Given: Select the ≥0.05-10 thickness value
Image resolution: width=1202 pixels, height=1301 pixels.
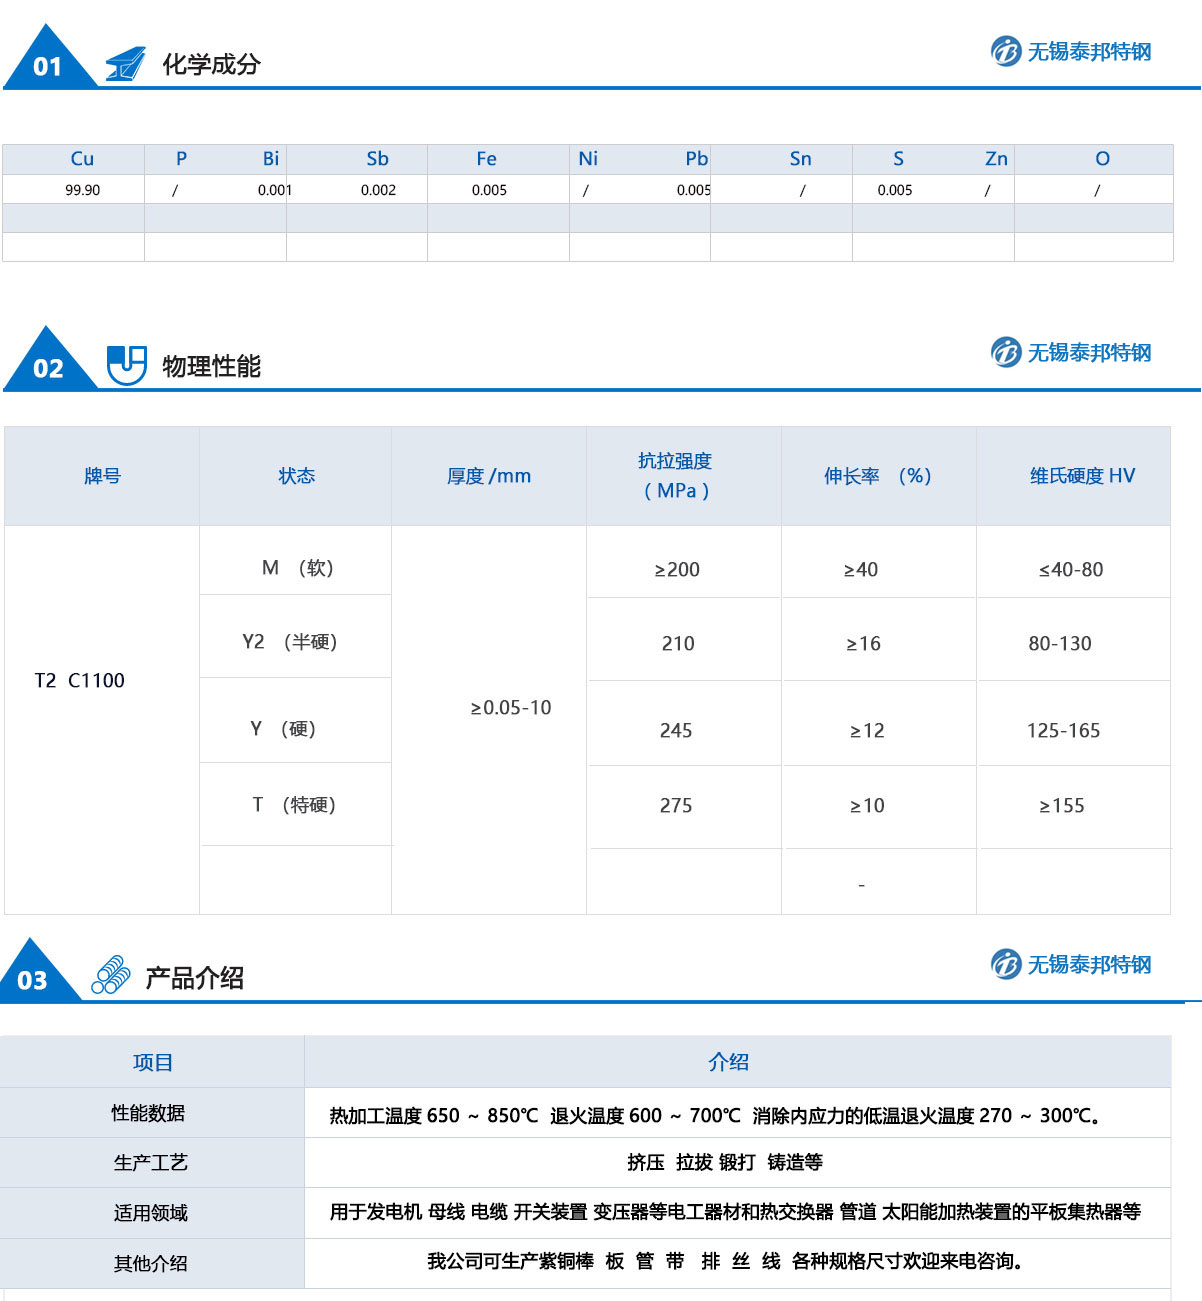Looking at the screenshot, I should (511, 708).
